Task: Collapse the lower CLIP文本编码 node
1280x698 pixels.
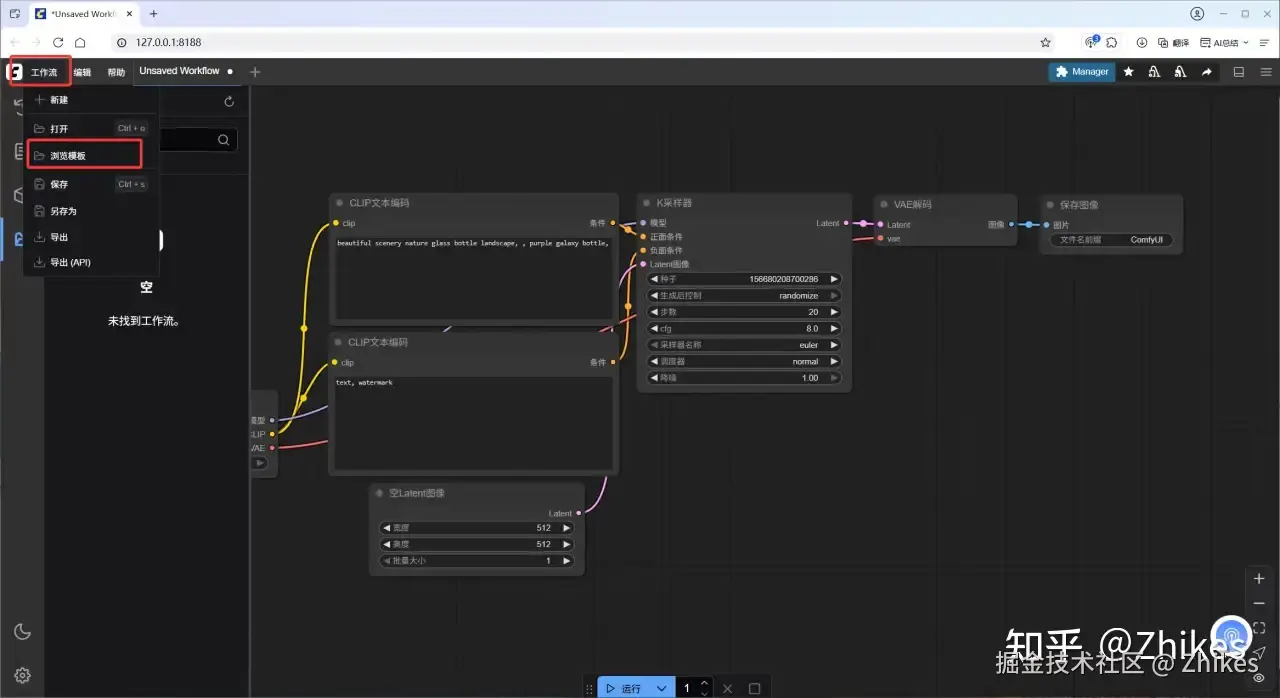Action: coord(340,342)
